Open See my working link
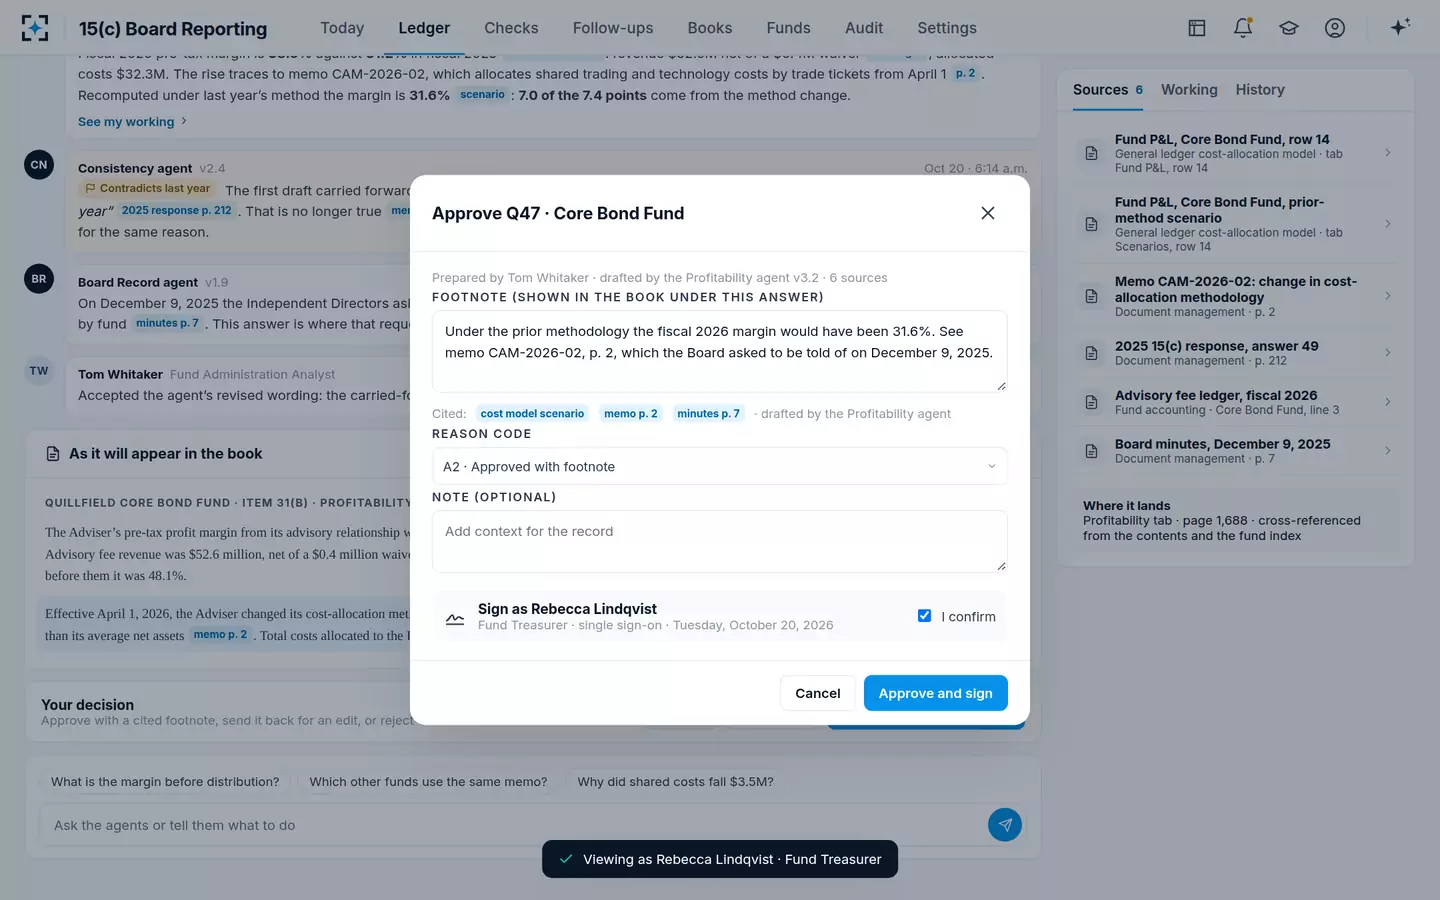This screenshot has width=1440, height=900. (x=132, y=122)
